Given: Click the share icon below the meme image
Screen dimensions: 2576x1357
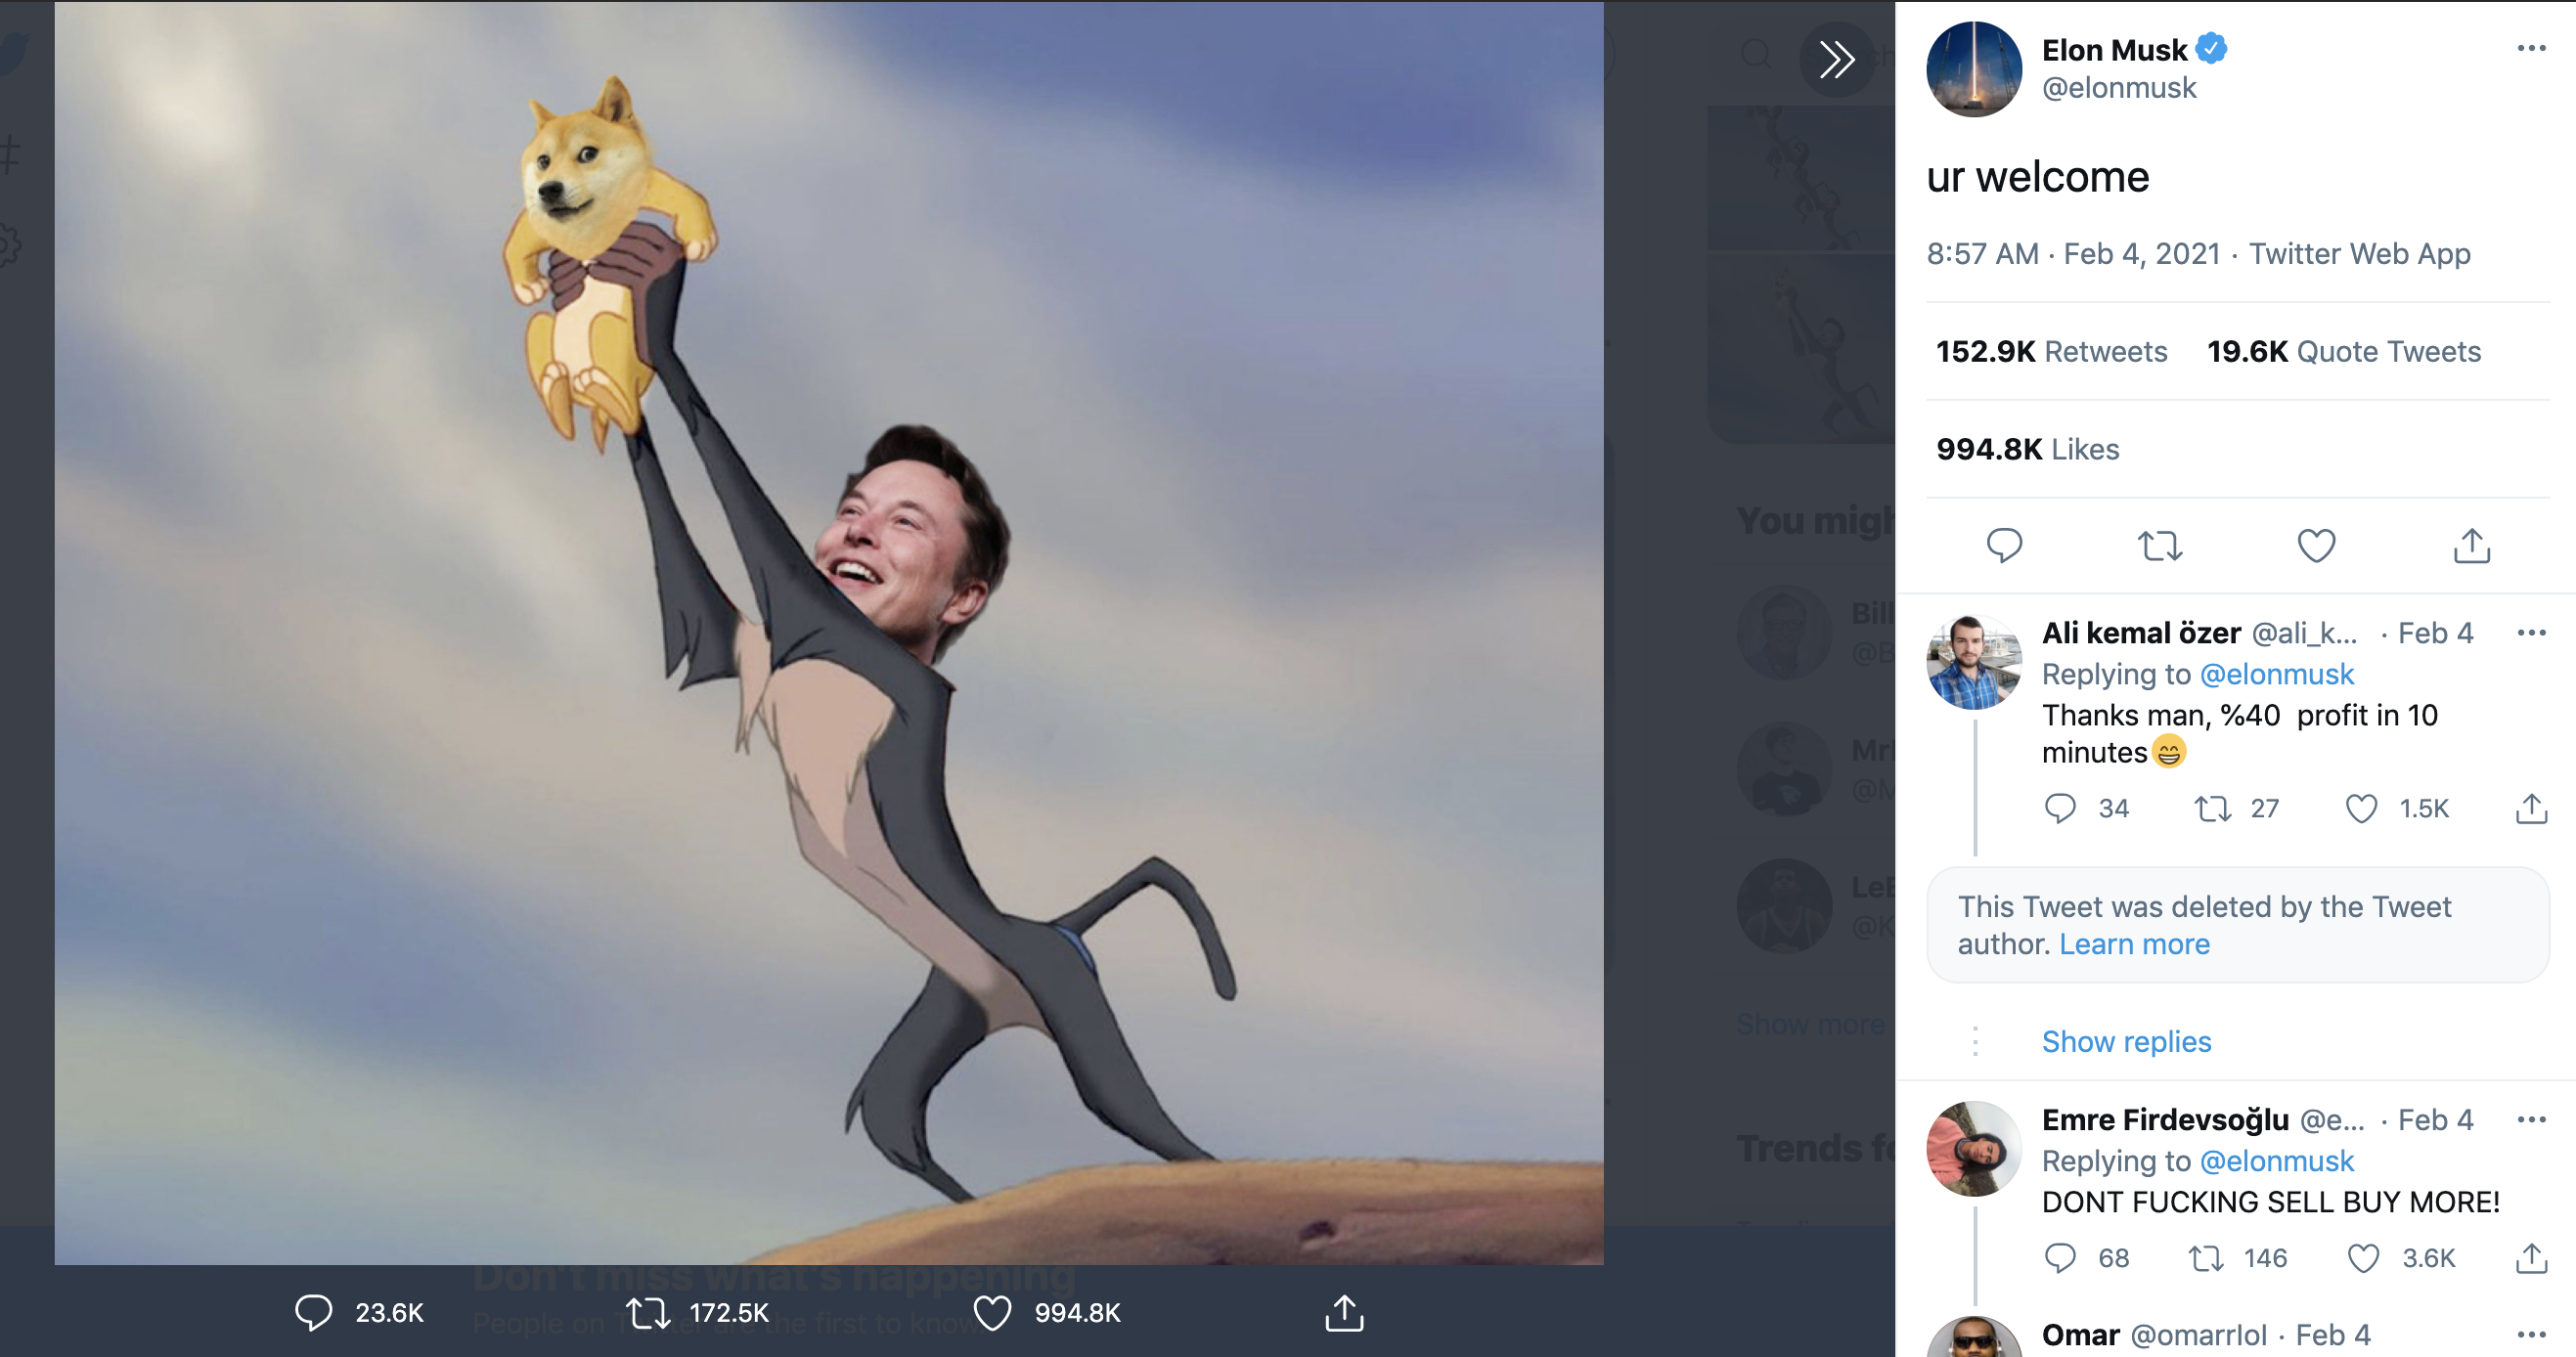Looking at the screenshot, I should tap(1344, 1312).
